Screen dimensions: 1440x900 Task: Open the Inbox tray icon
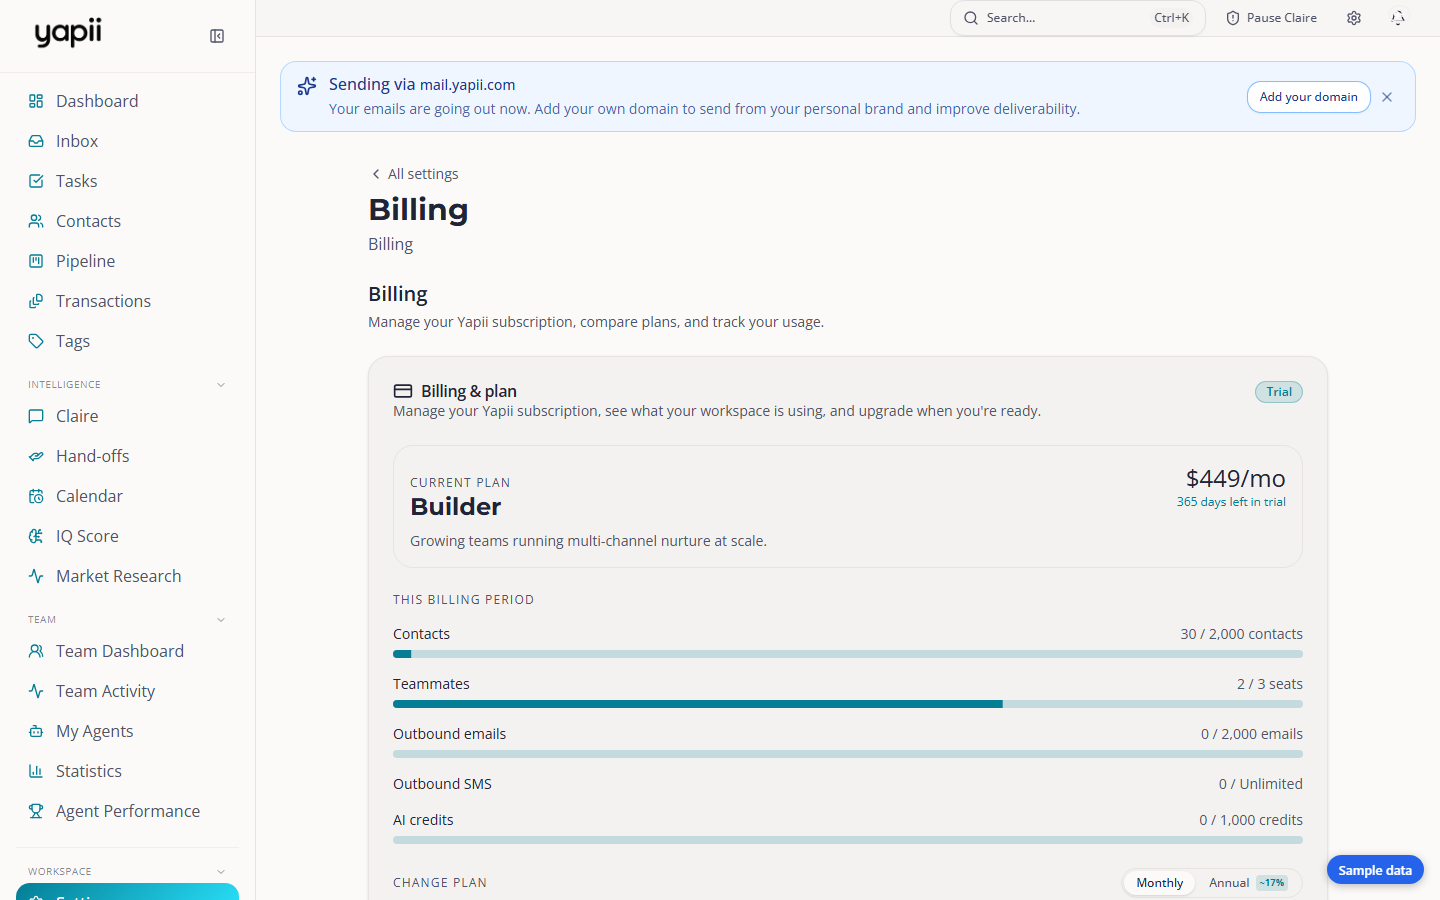[36, 141]
